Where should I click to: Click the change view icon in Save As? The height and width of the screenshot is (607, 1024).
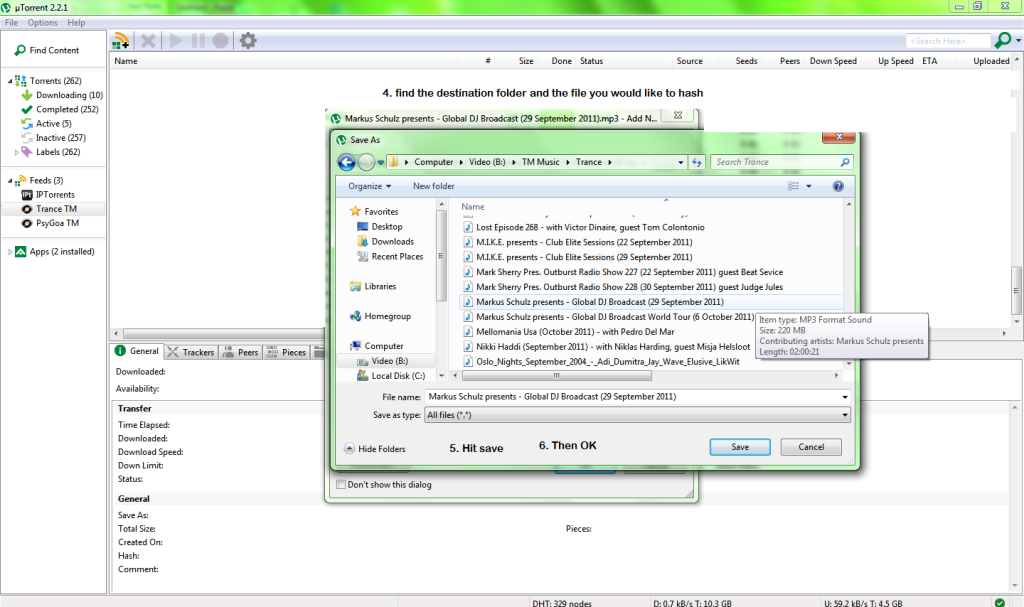point(793,186)
